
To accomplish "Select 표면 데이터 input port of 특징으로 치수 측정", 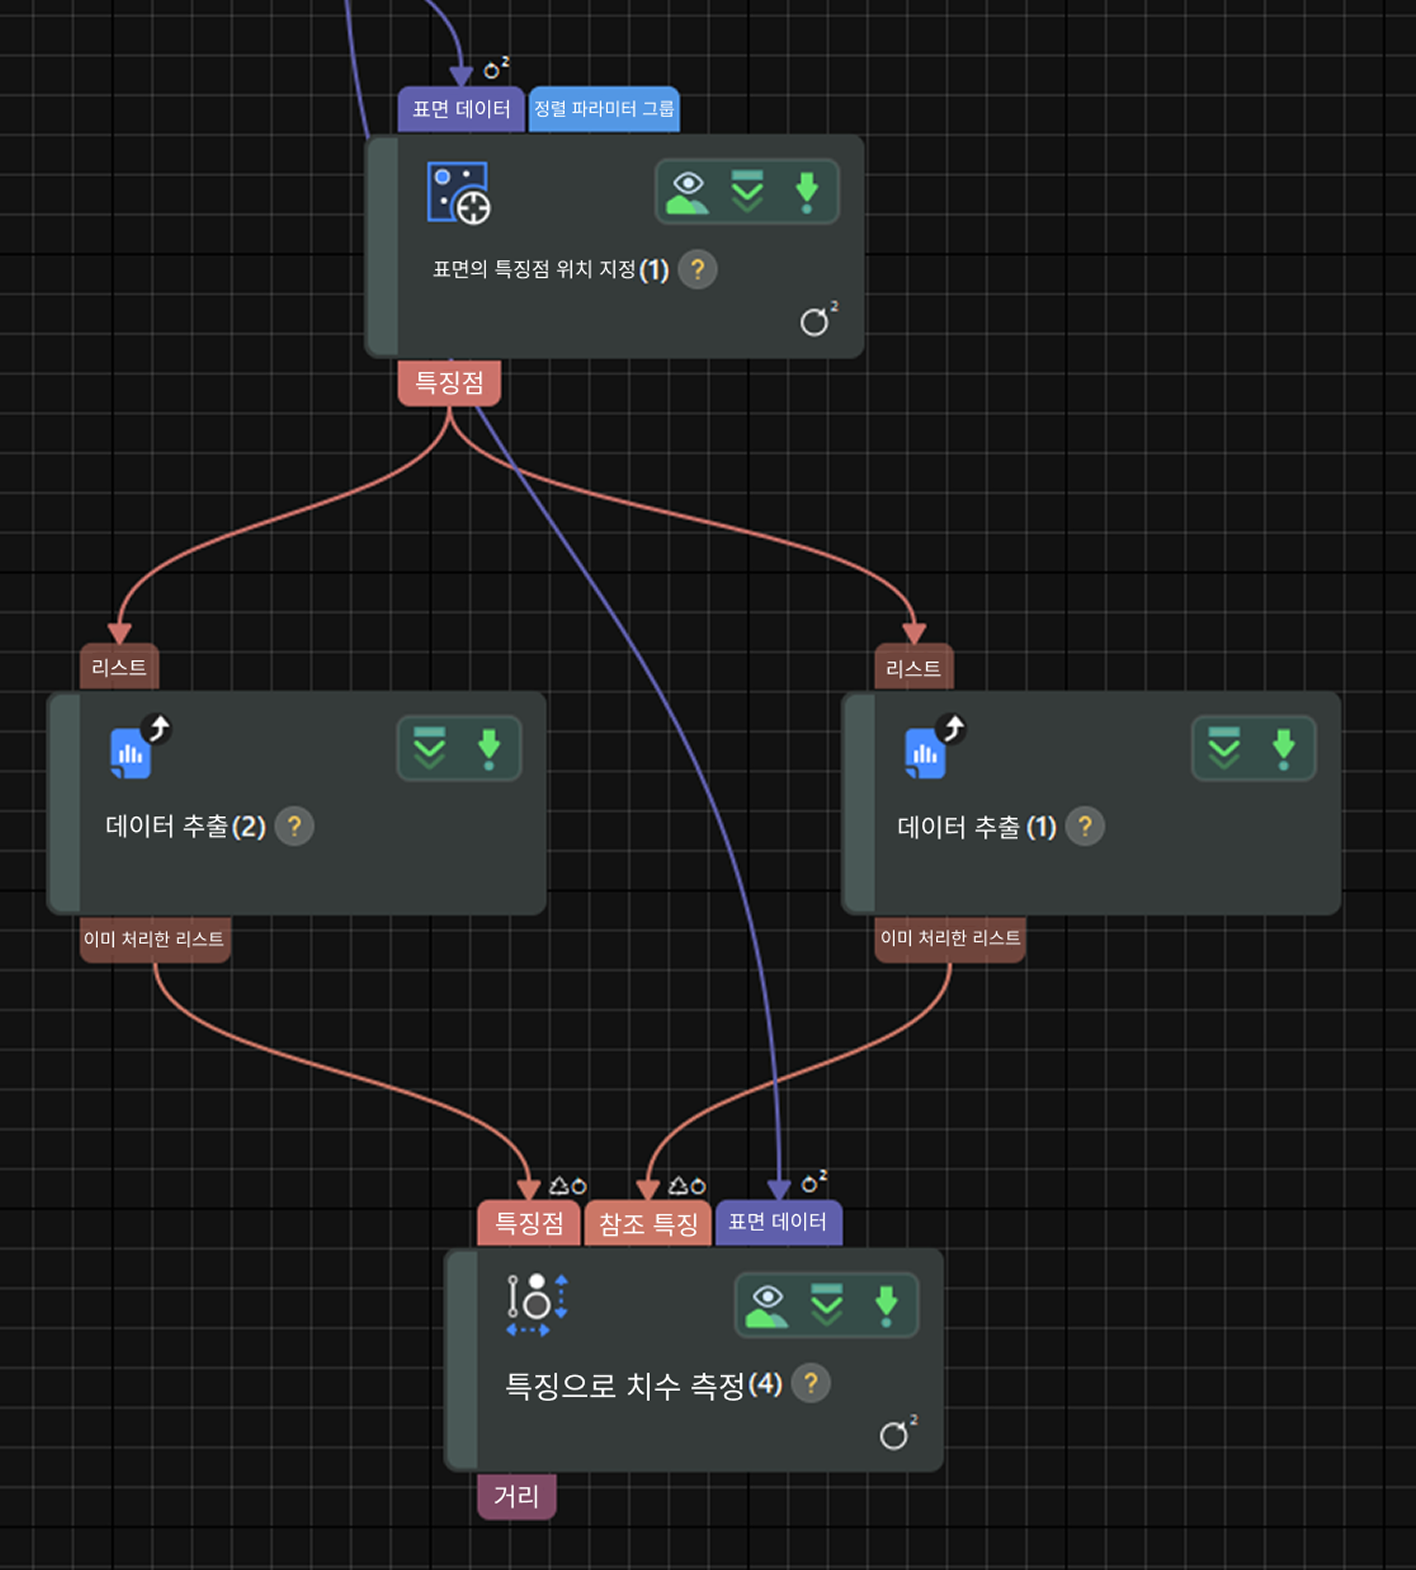I will click(x=778, y=1223).
